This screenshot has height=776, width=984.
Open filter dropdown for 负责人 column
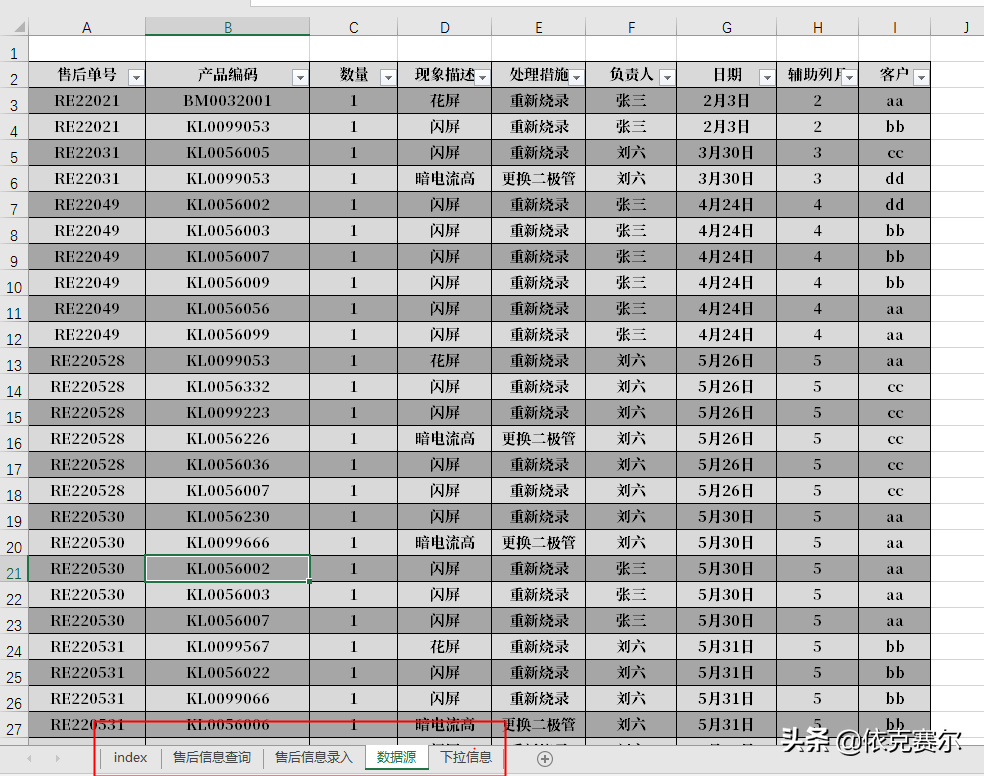668,77
